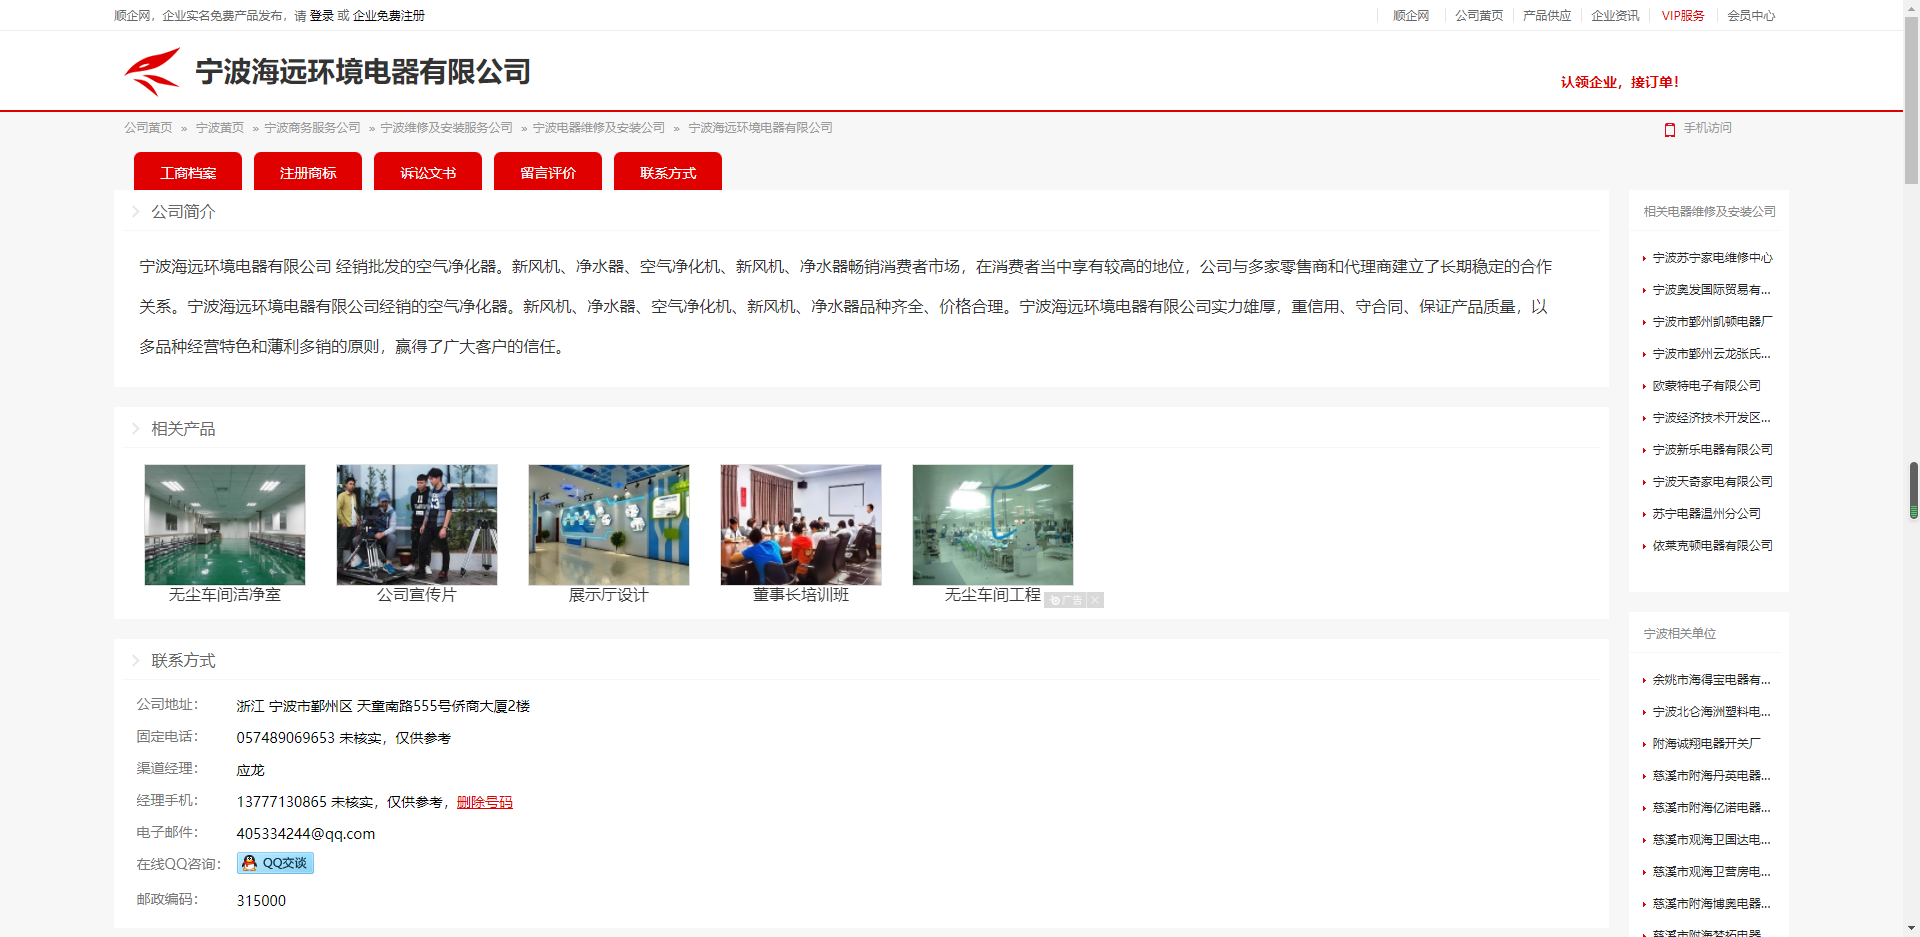Open 公司黄页 in top navigation
Screen dimensions: 1920x937
click(x=1479, y=16)
